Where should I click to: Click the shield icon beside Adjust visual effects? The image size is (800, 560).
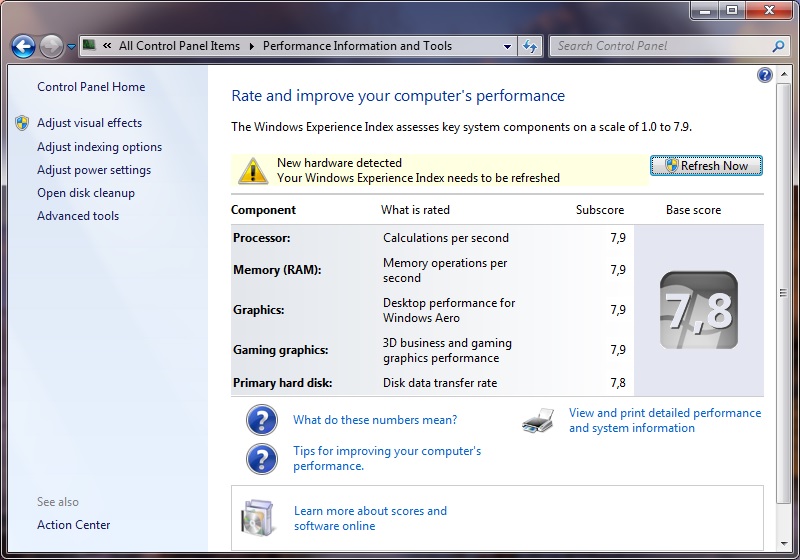[21, 123]
